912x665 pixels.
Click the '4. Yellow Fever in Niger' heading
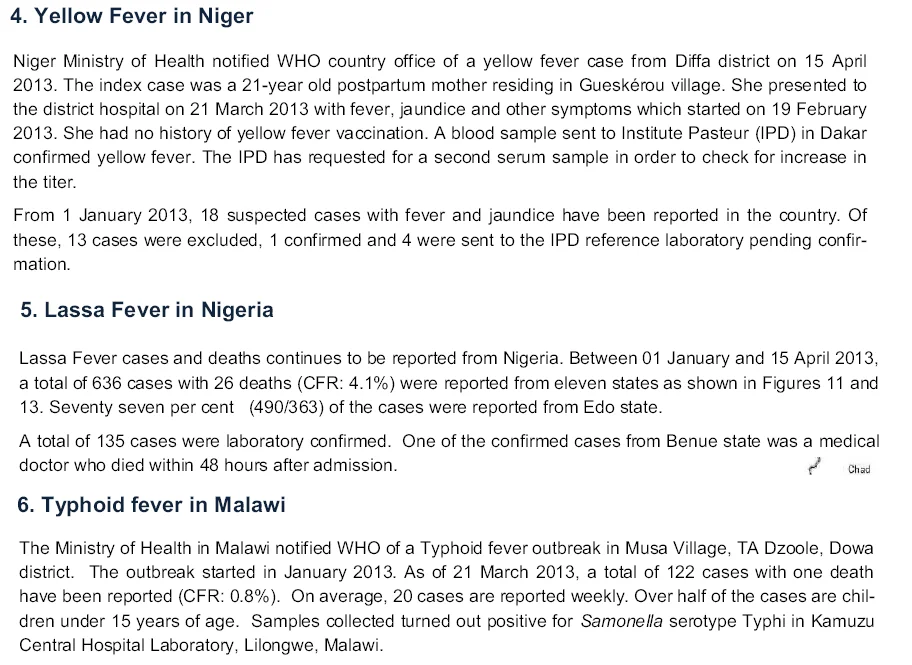131,16
